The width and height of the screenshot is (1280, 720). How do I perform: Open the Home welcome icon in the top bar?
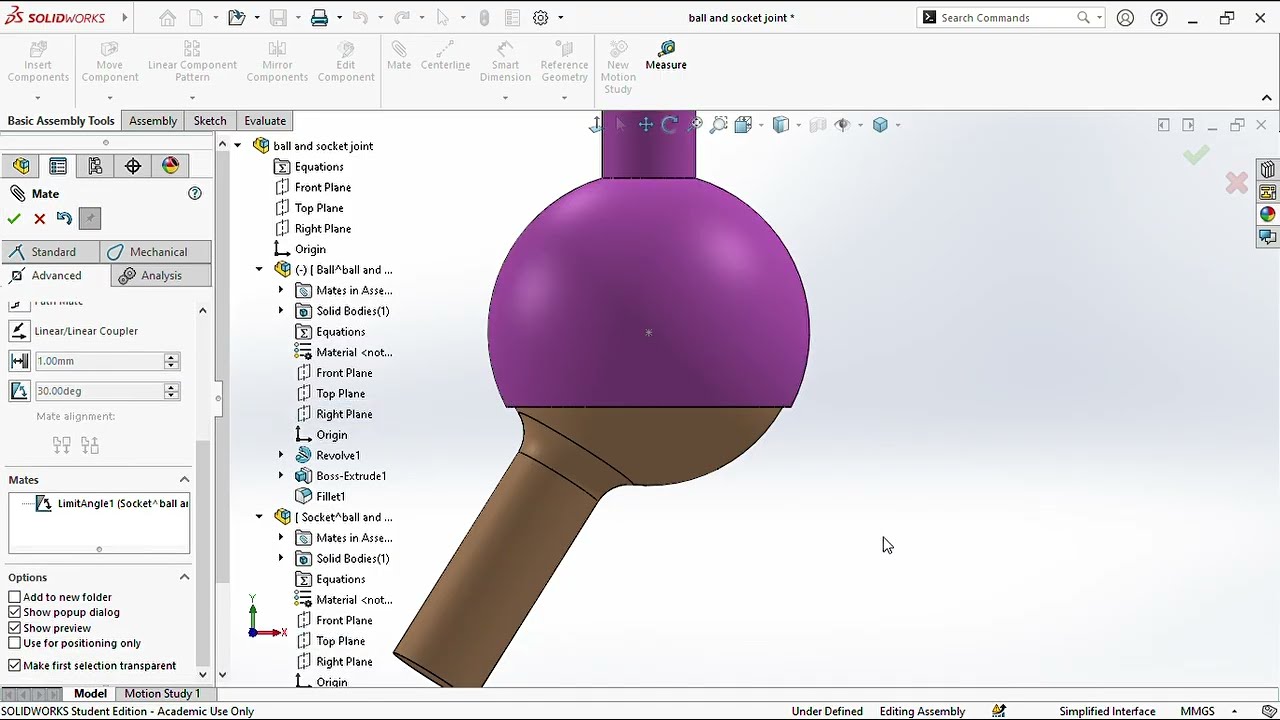pyautogui.click(x=167, y=17)
